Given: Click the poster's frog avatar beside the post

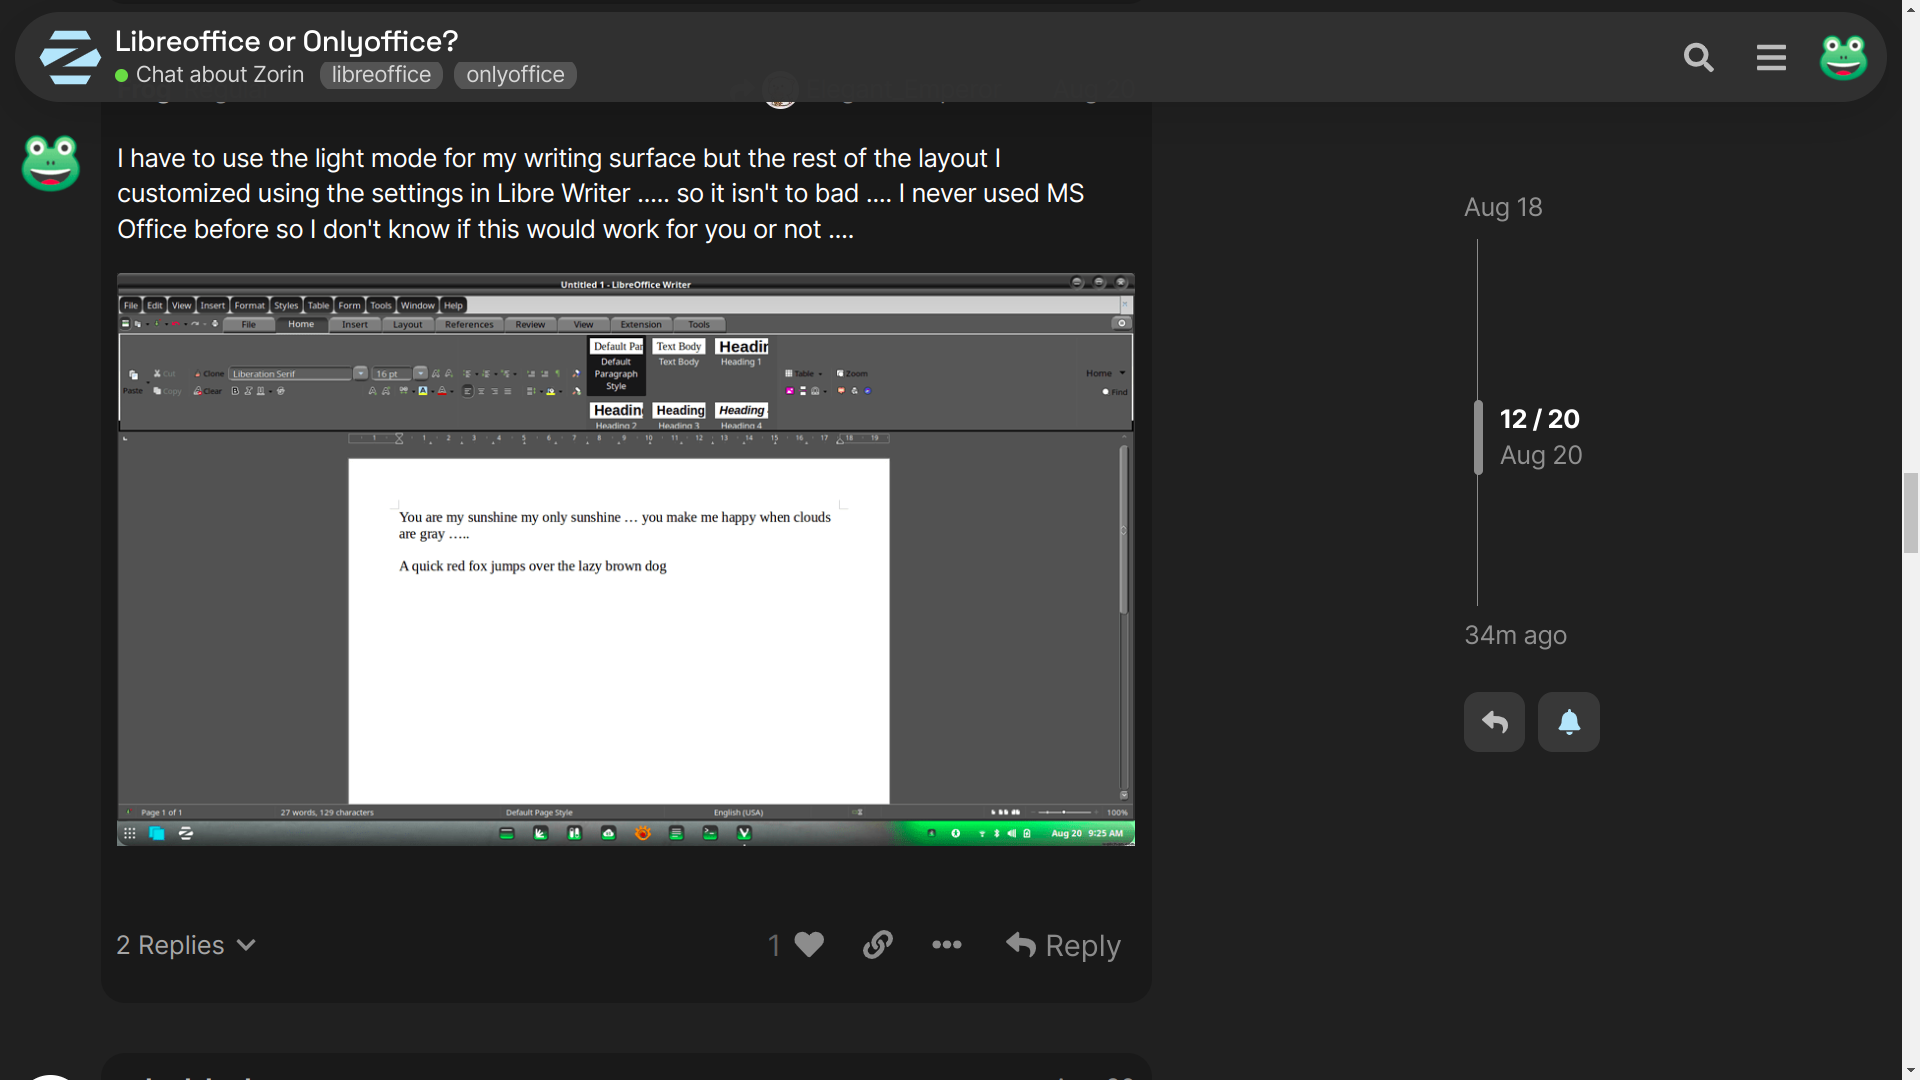Looking at the screenshot, I should click(51, 163).
